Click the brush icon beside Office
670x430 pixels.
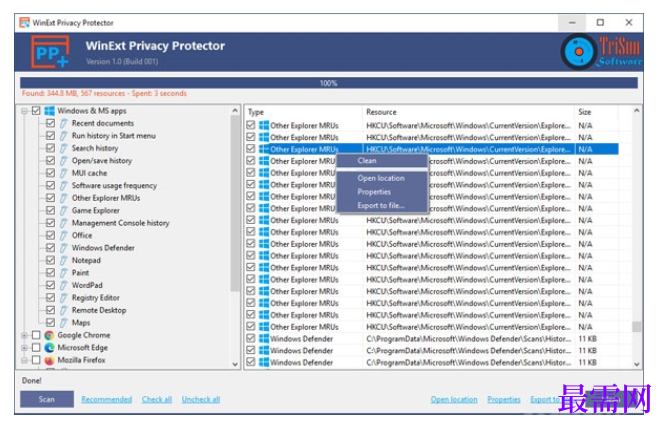coord(64,236)
